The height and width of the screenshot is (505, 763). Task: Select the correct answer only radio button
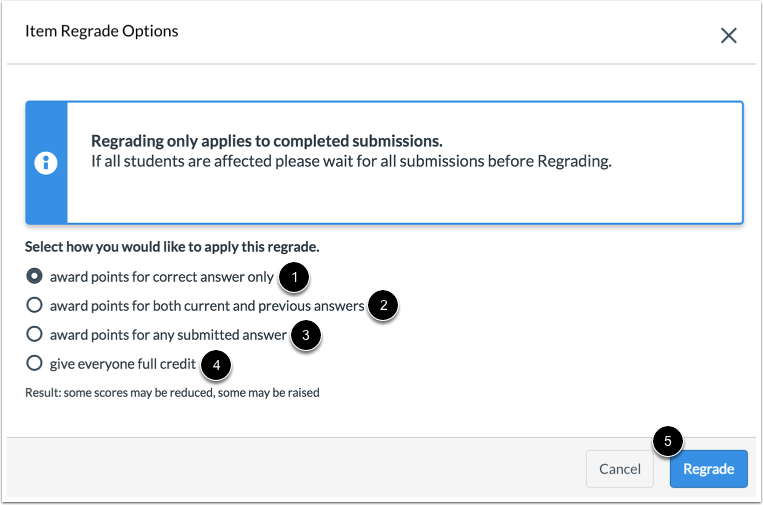(x=35, y=276)
